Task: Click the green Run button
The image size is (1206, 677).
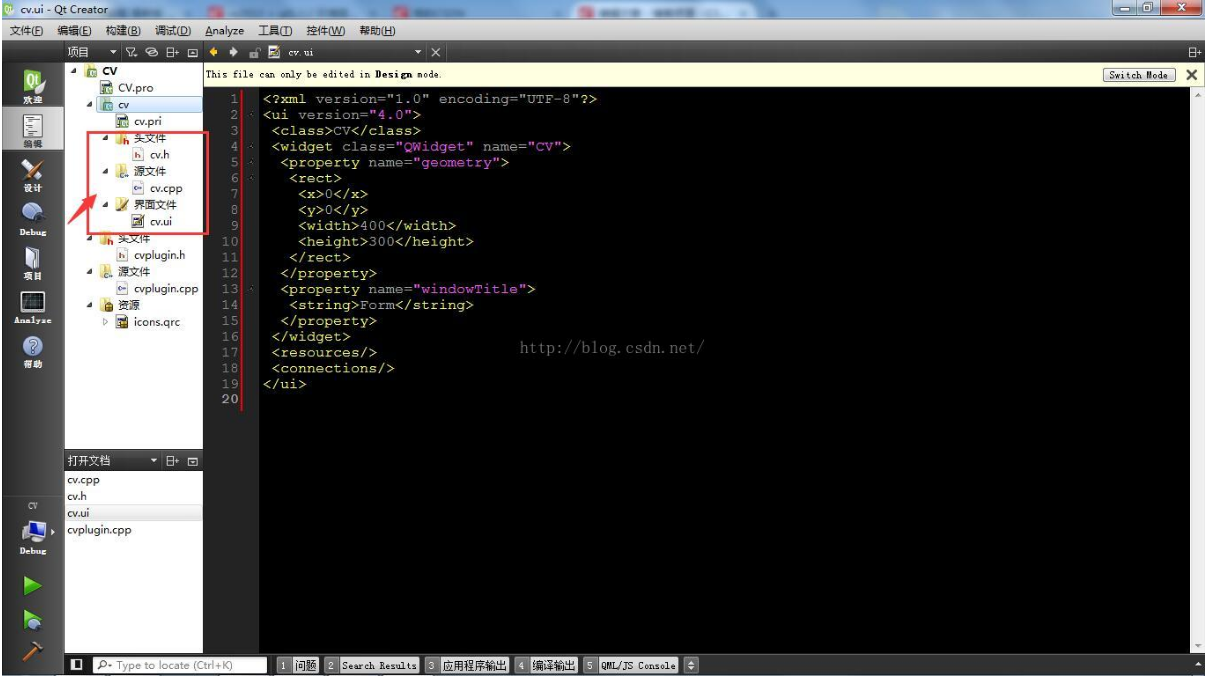Action: (x=32, y=586)
